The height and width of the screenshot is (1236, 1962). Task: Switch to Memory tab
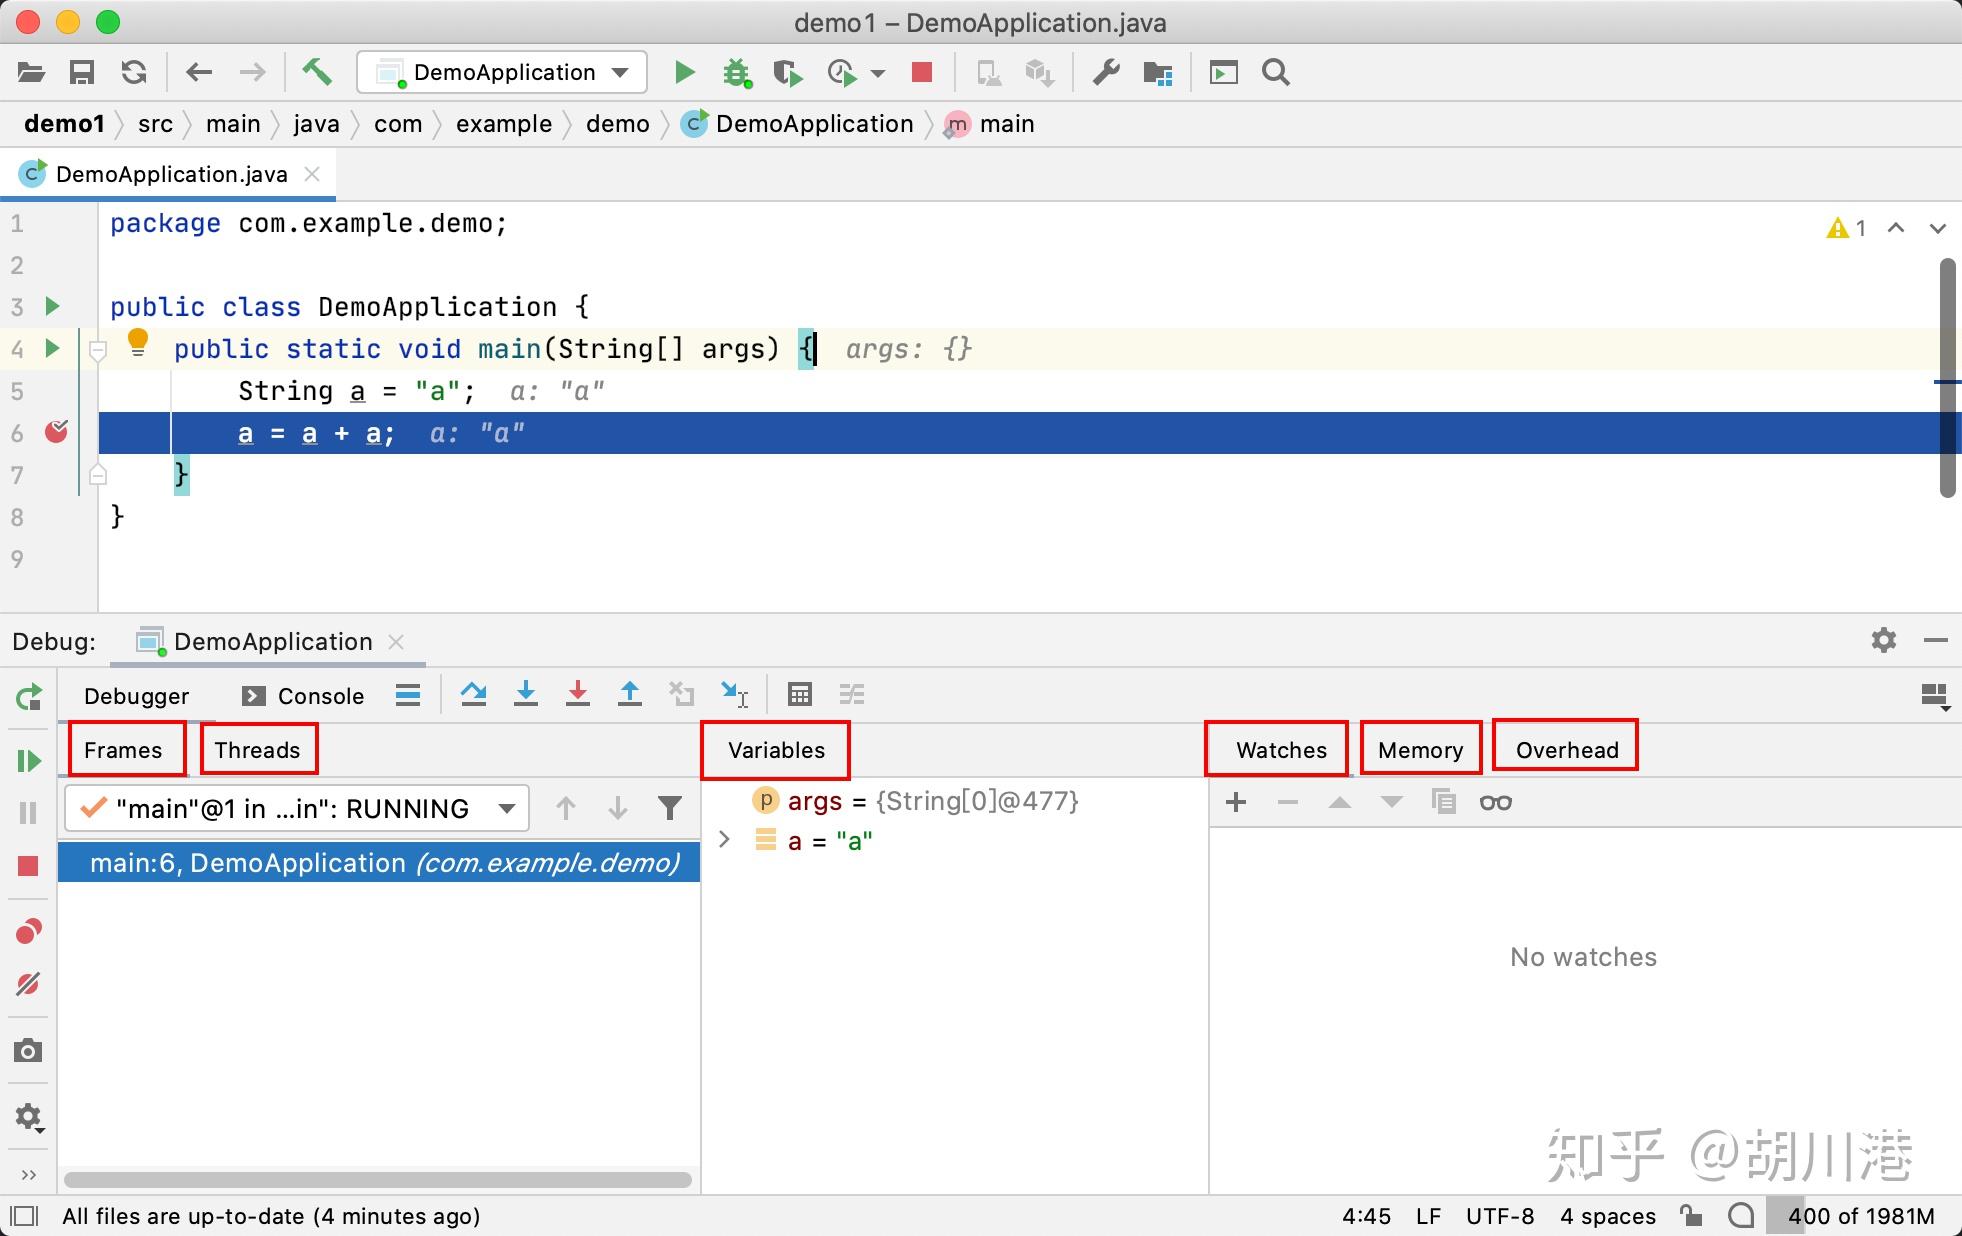1420,750
